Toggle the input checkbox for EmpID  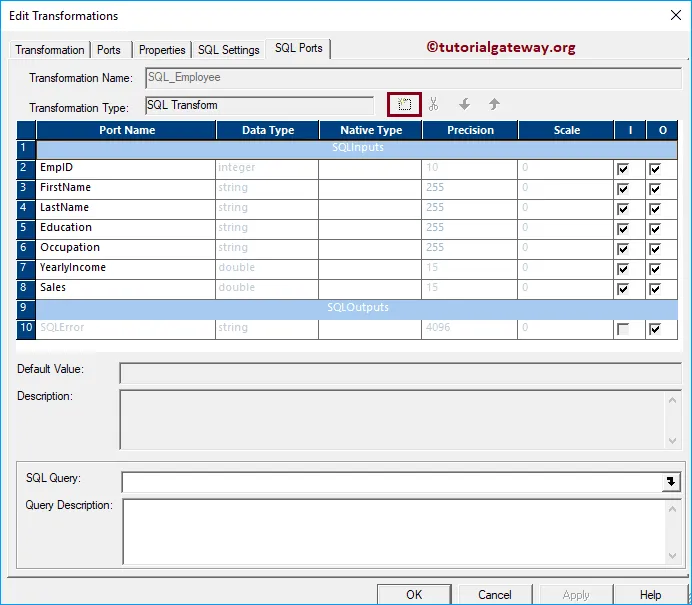click(x=623, y=169)
